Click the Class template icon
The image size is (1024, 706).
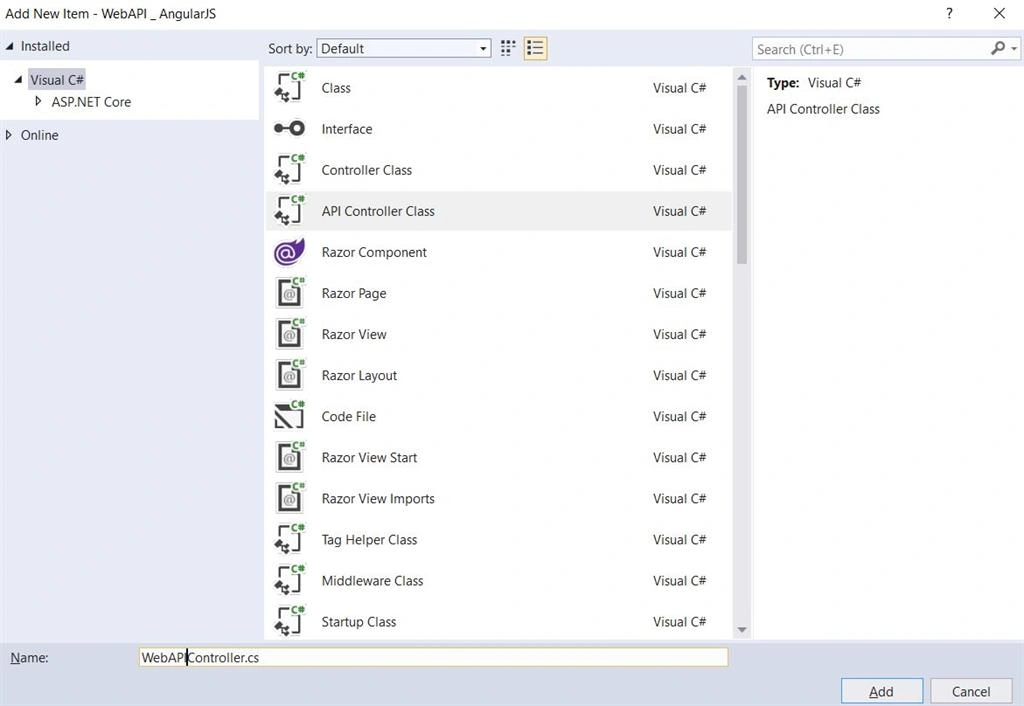point(289,88)
